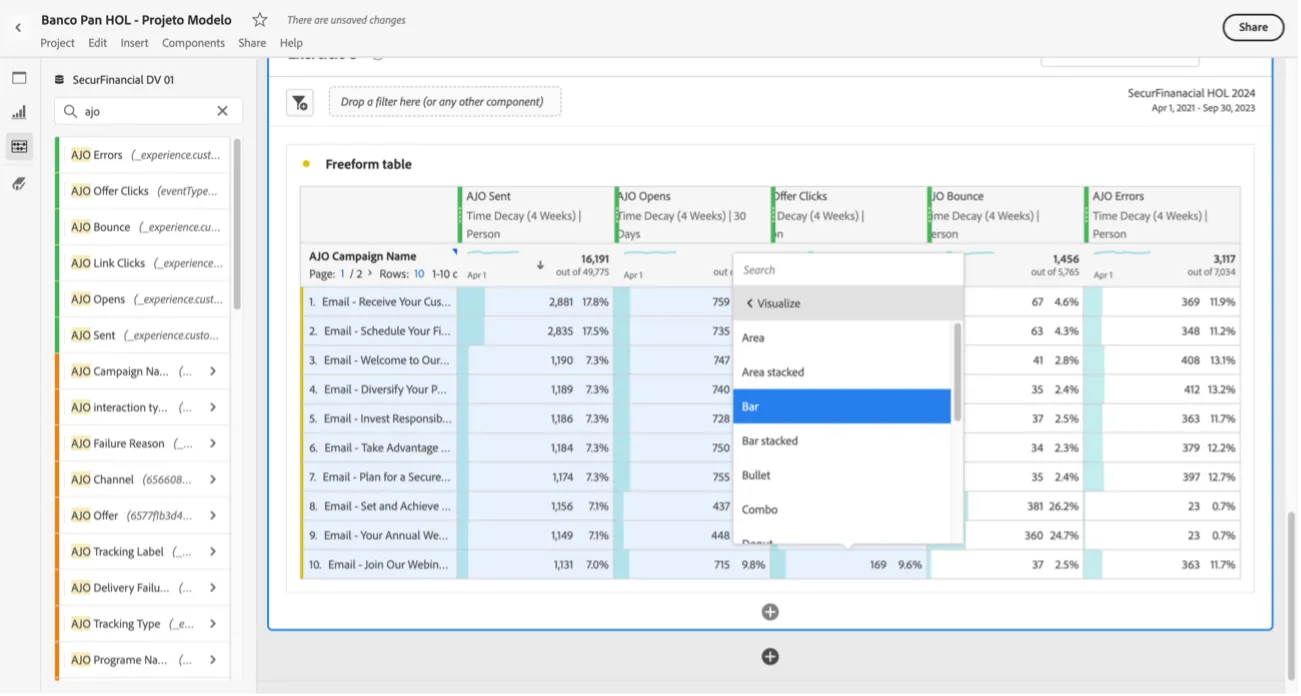Expand the AJO Channel dimension chevron

click(x=213, y=479)
